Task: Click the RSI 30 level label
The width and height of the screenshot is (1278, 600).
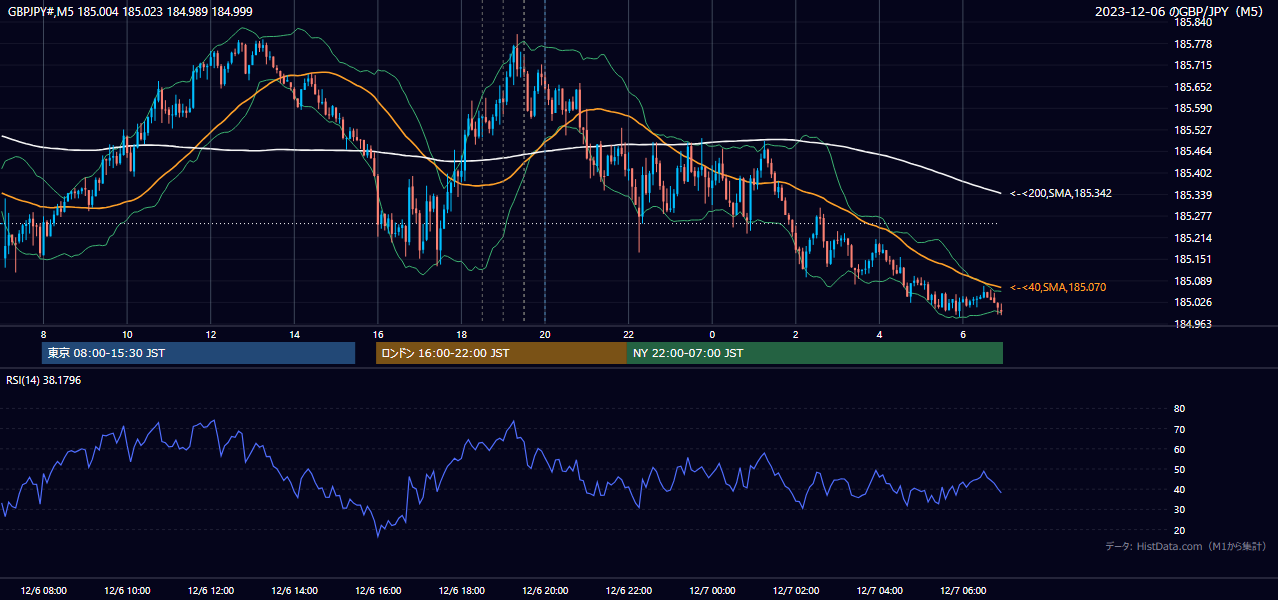Action: [1179, 510]
